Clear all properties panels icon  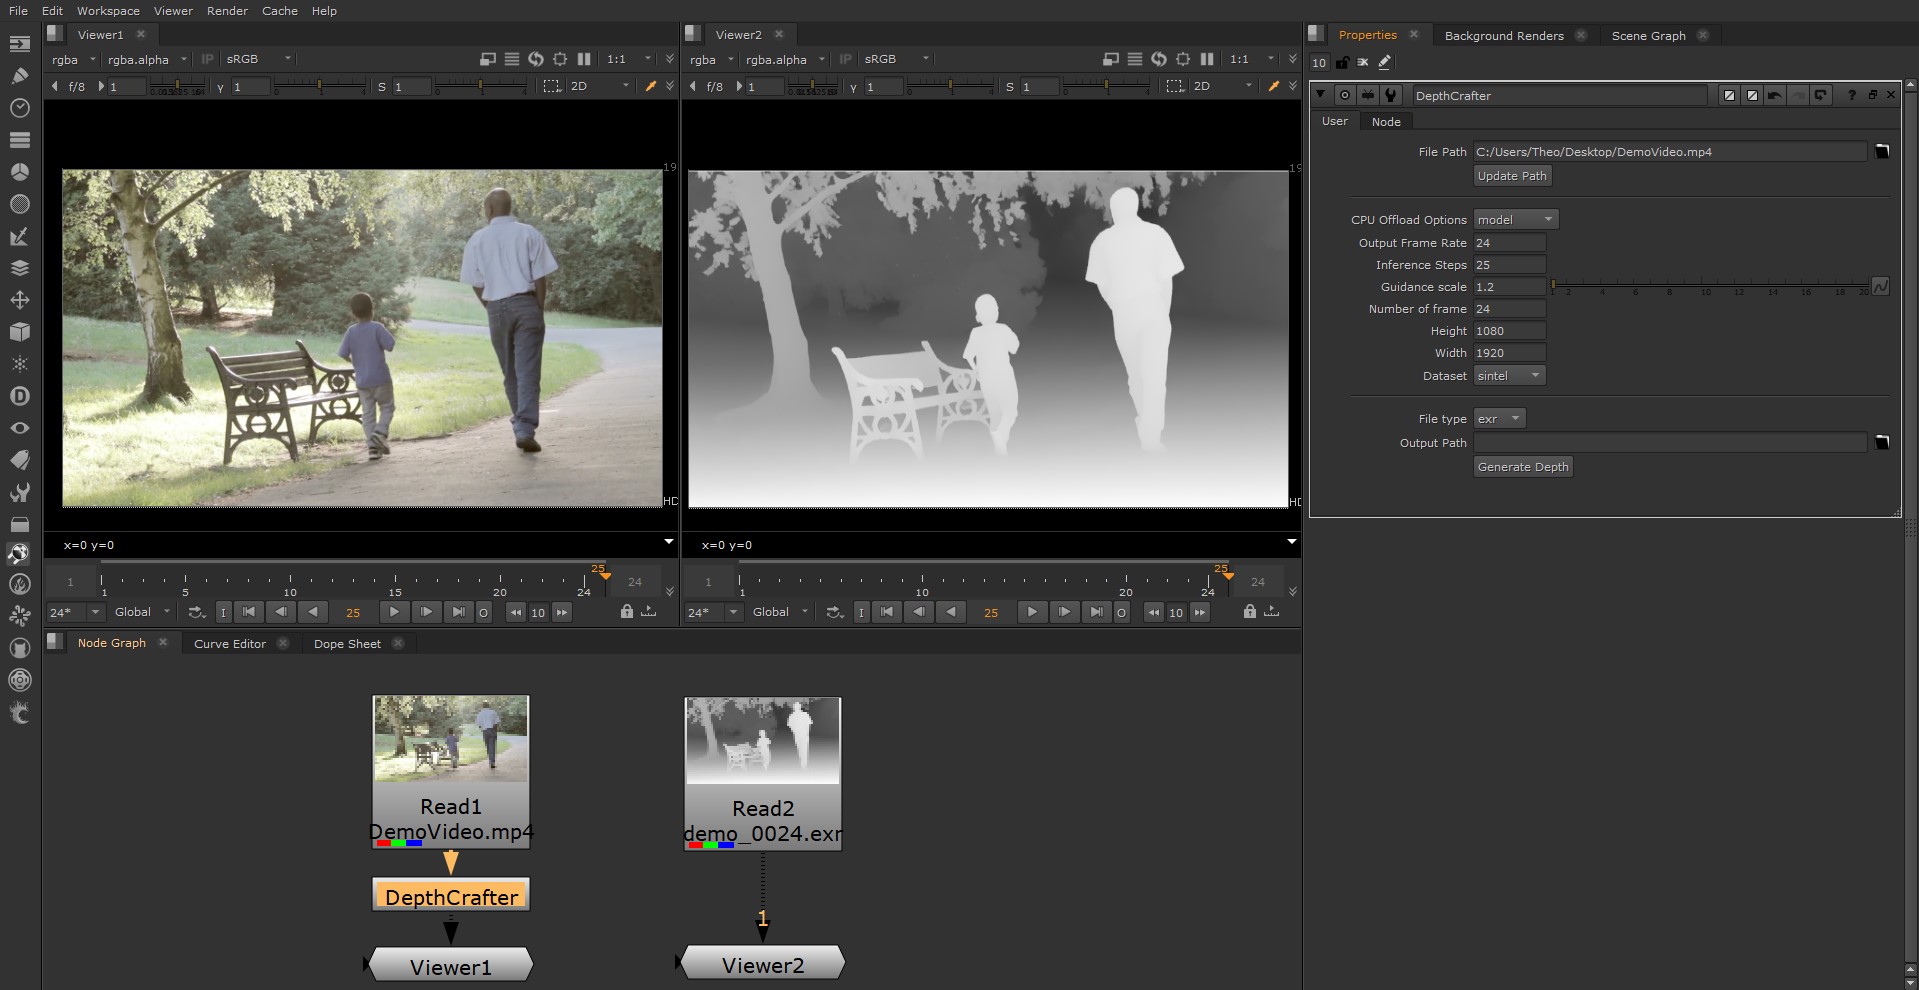coord(1363,62)
